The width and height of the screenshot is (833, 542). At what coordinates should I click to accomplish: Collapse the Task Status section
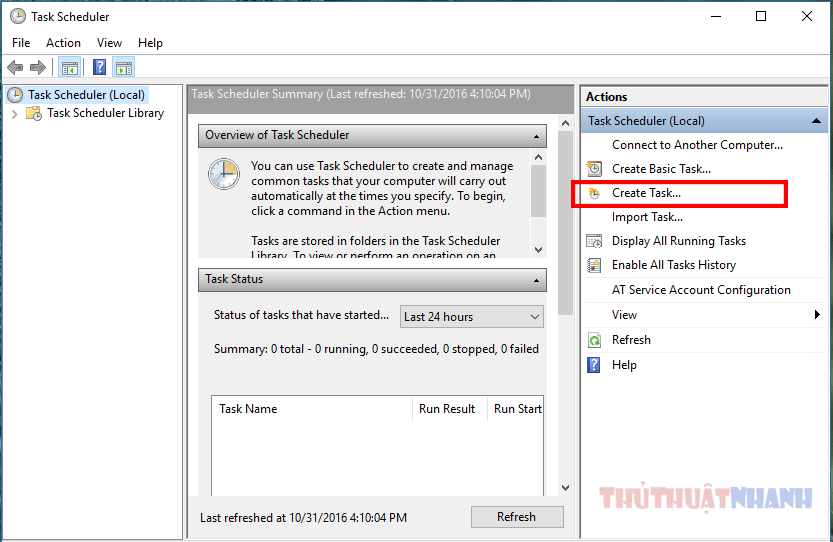point(536,281)
